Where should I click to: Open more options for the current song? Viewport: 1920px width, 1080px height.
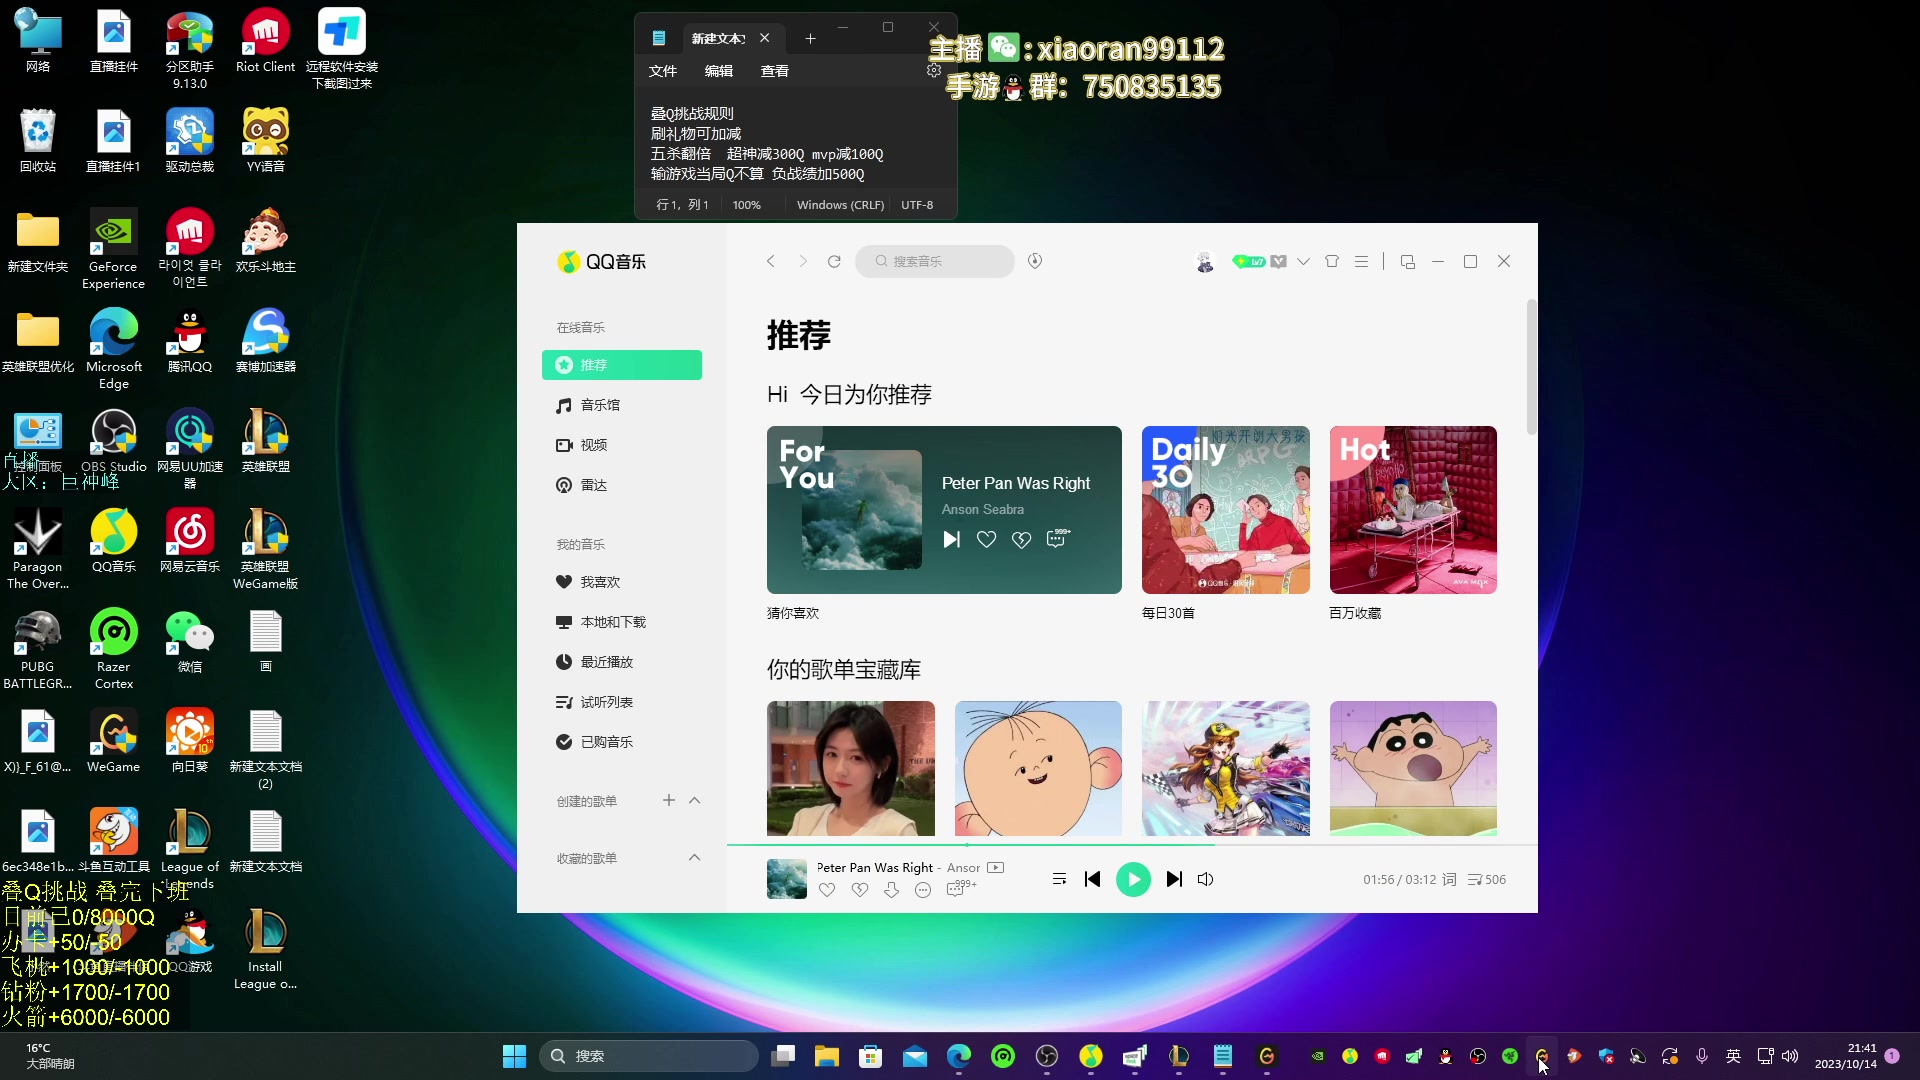[923, 890]
